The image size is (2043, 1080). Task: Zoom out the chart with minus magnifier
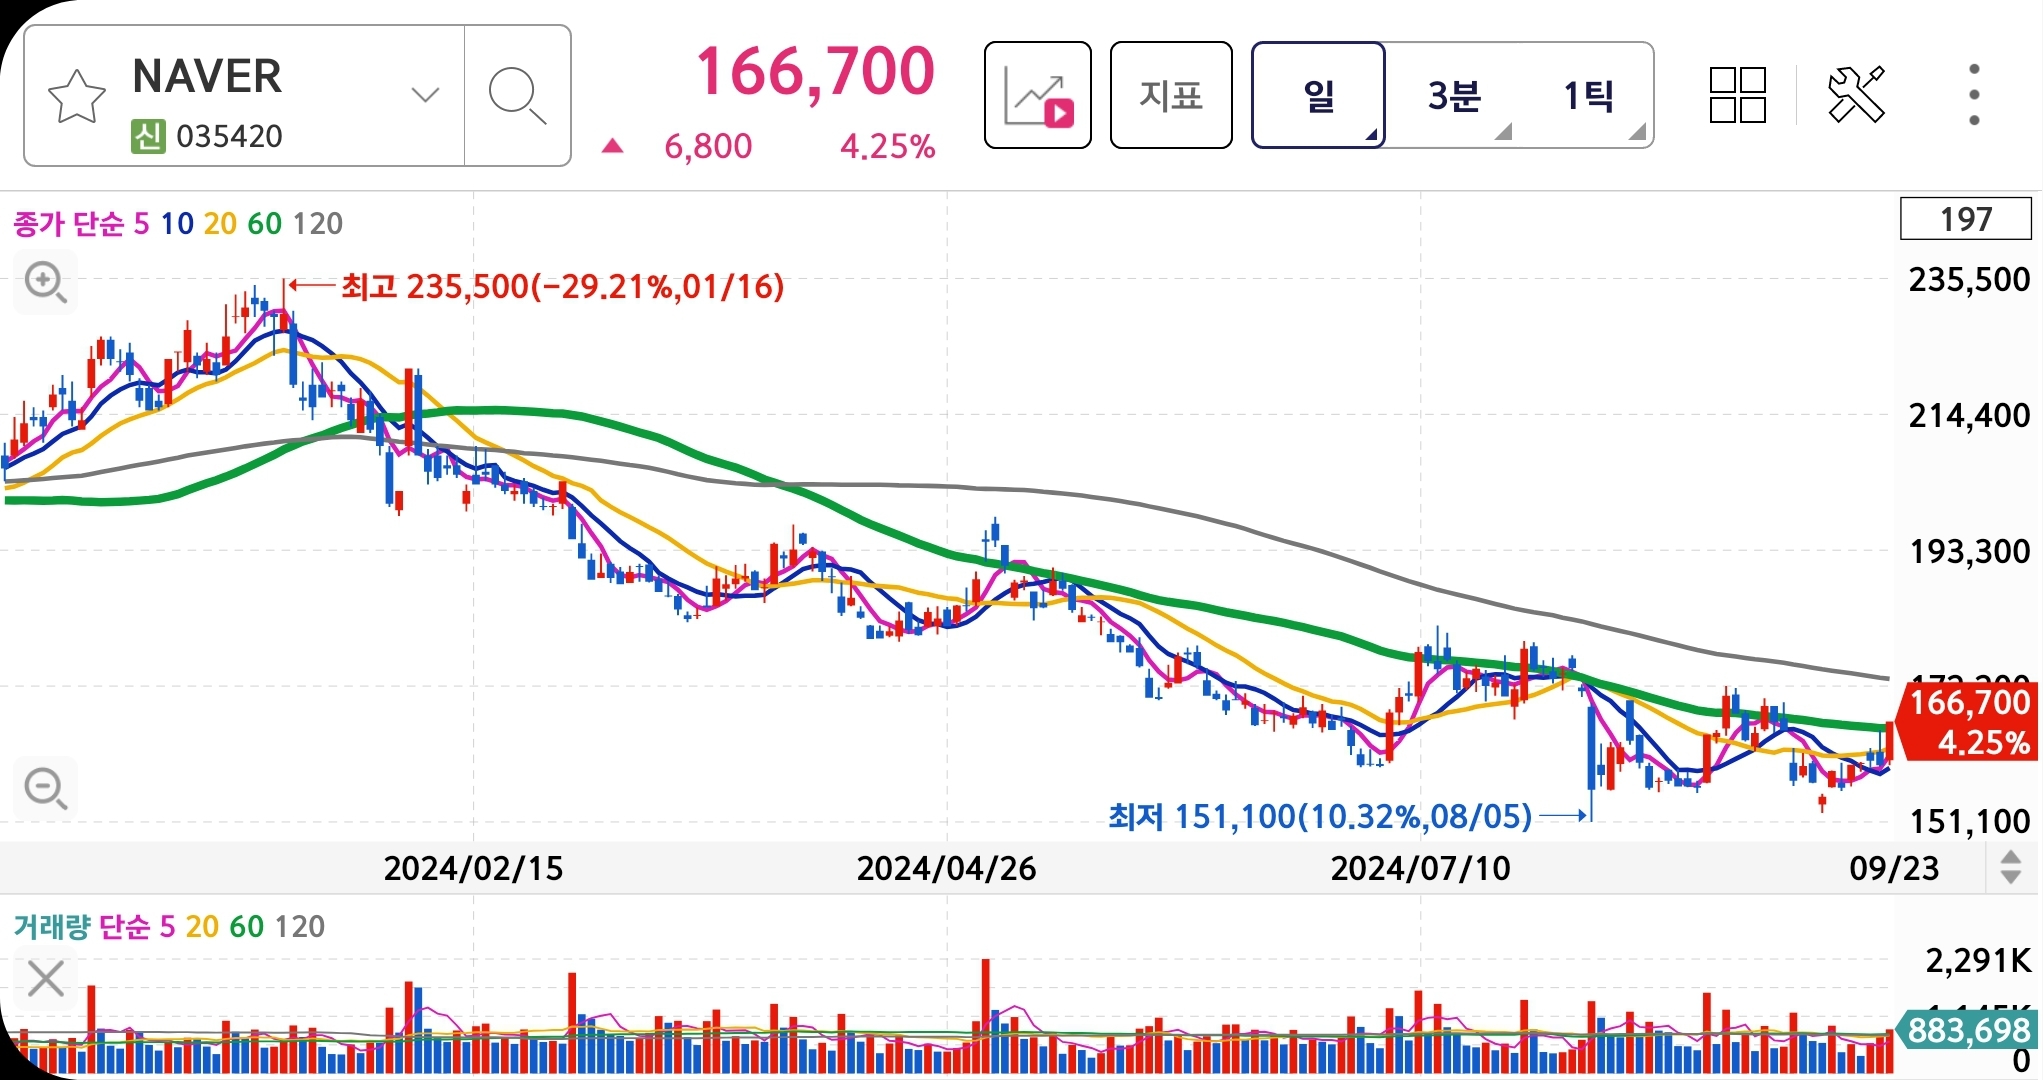[46, 789]
